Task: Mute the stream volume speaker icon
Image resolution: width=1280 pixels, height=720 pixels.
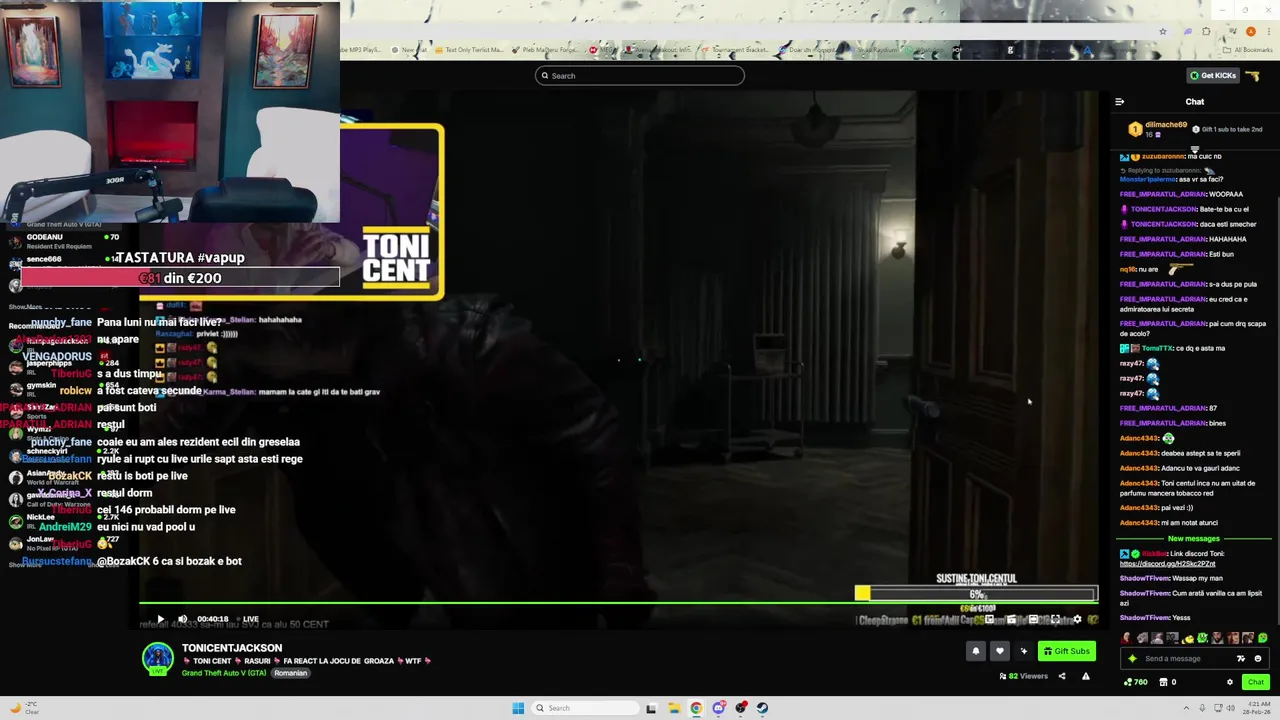Action: point(182,619)
